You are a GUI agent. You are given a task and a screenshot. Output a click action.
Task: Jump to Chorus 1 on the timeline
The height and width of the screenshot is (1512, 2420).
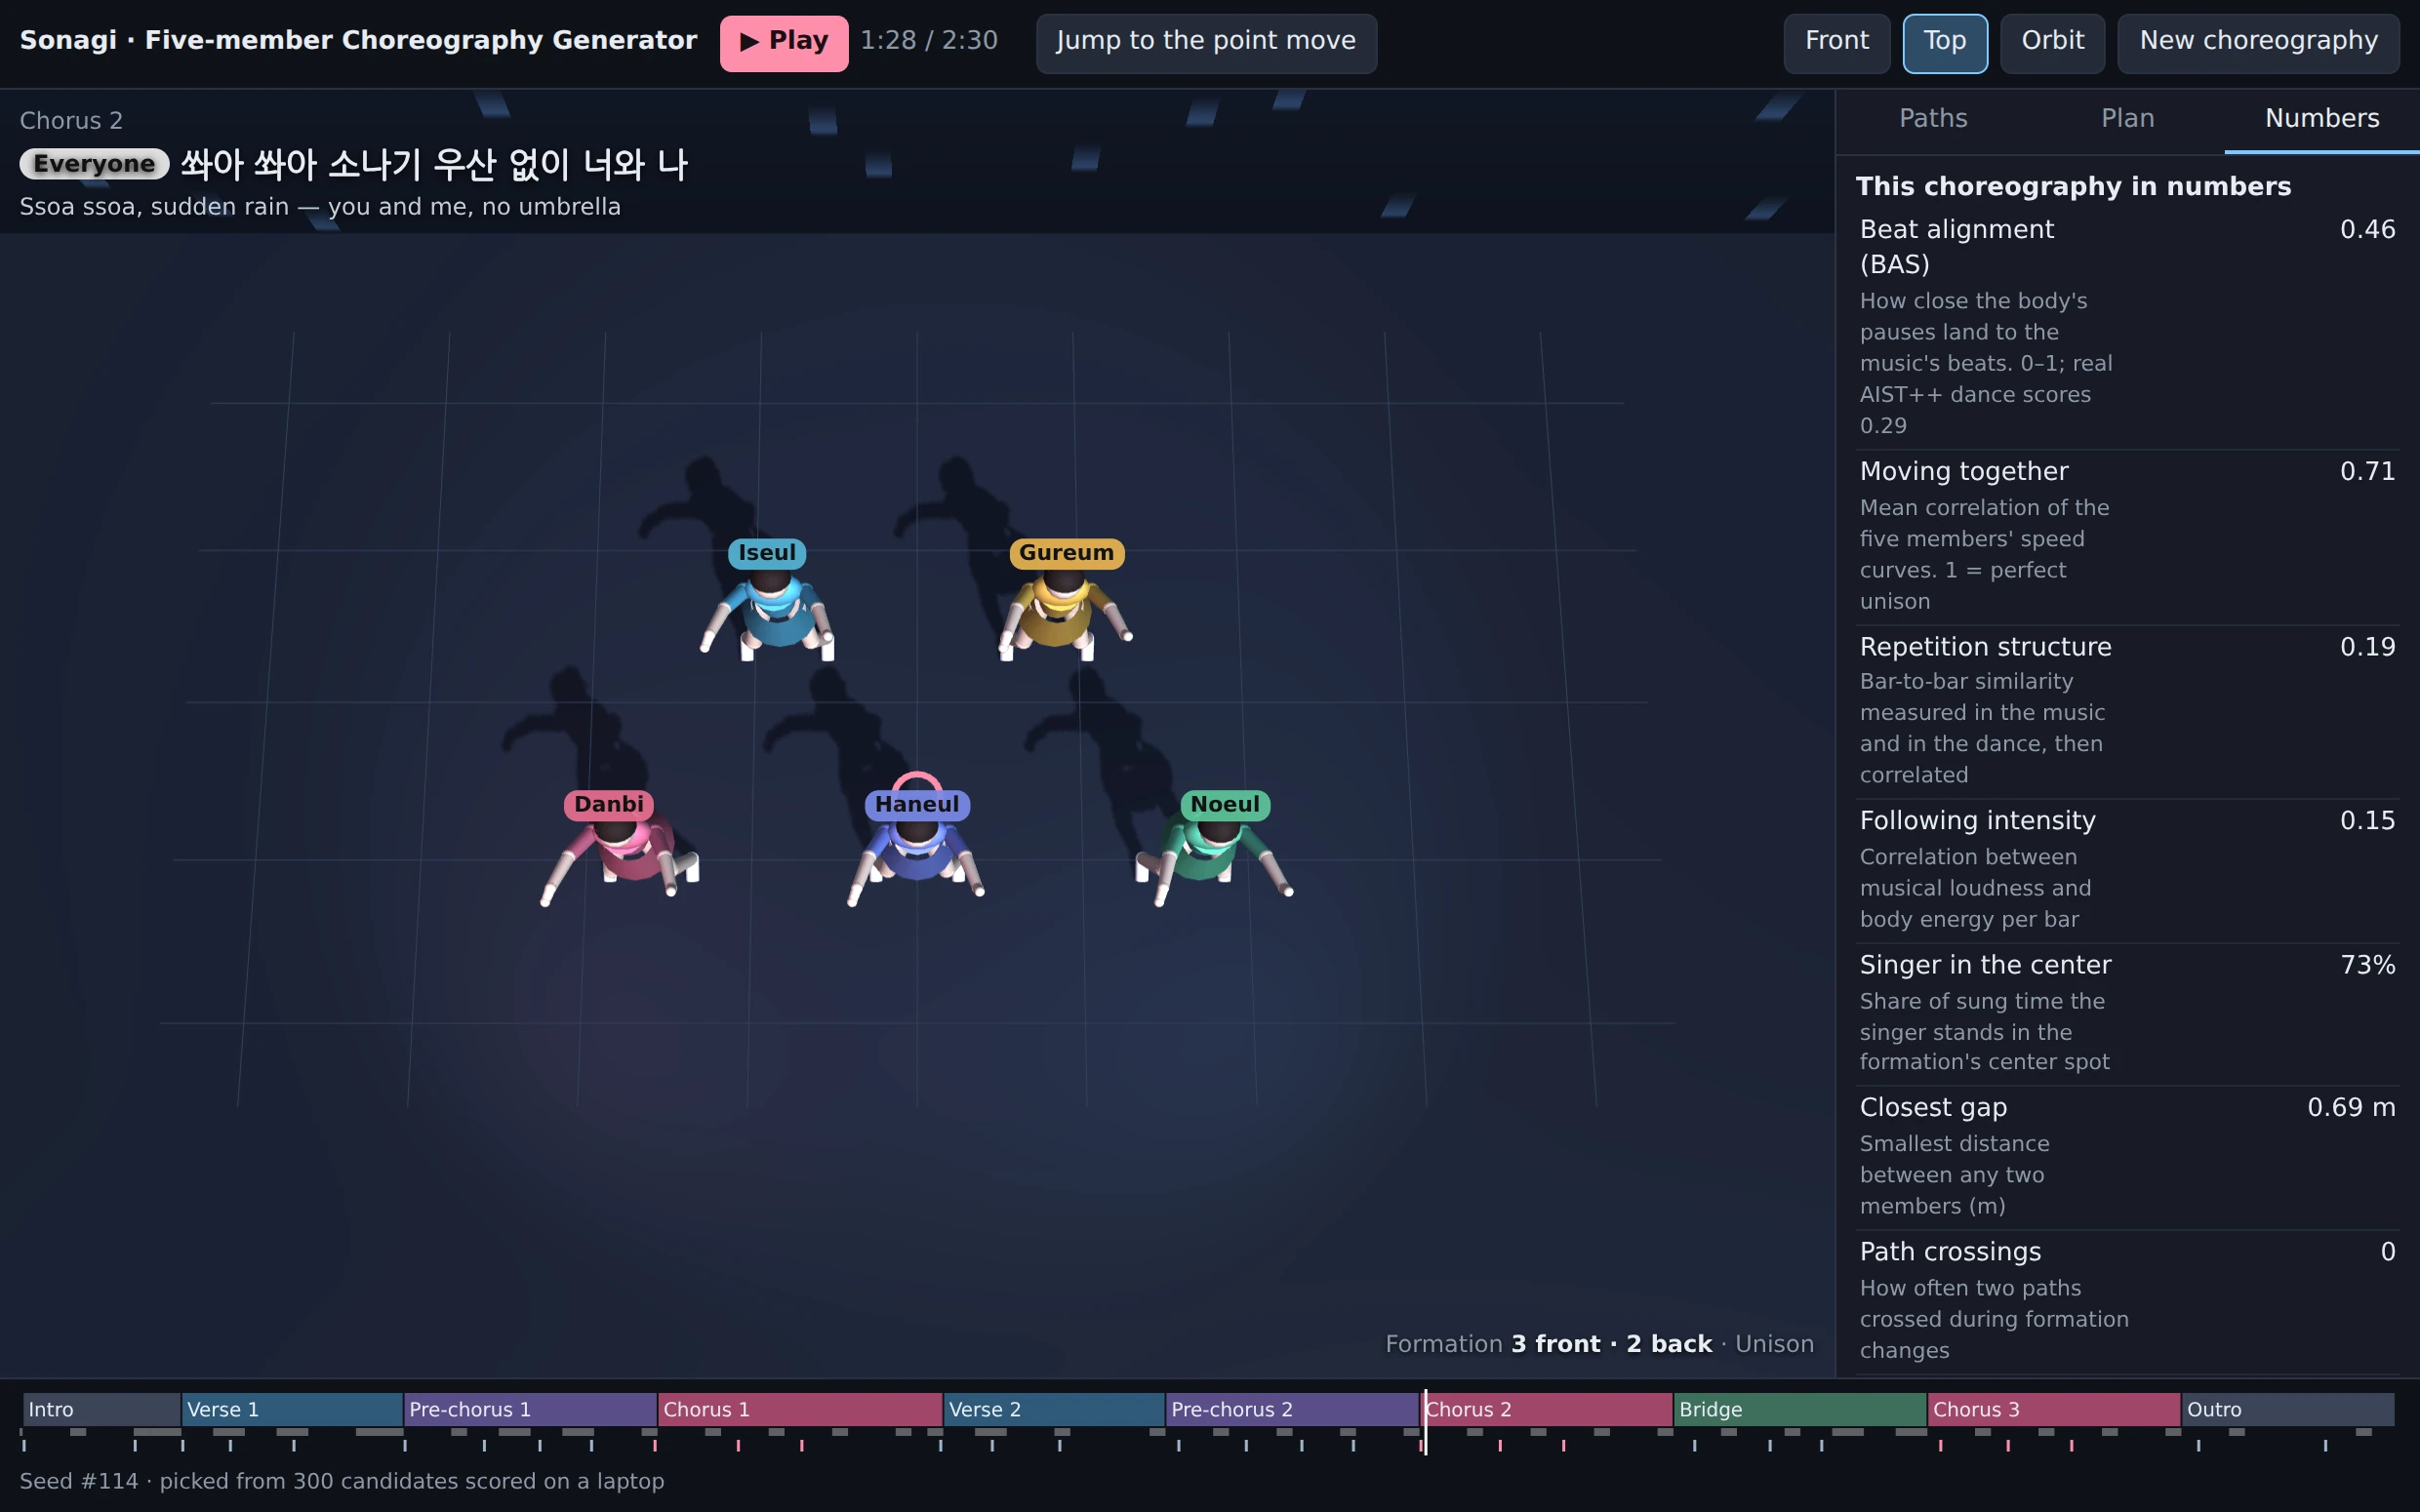800,1409
